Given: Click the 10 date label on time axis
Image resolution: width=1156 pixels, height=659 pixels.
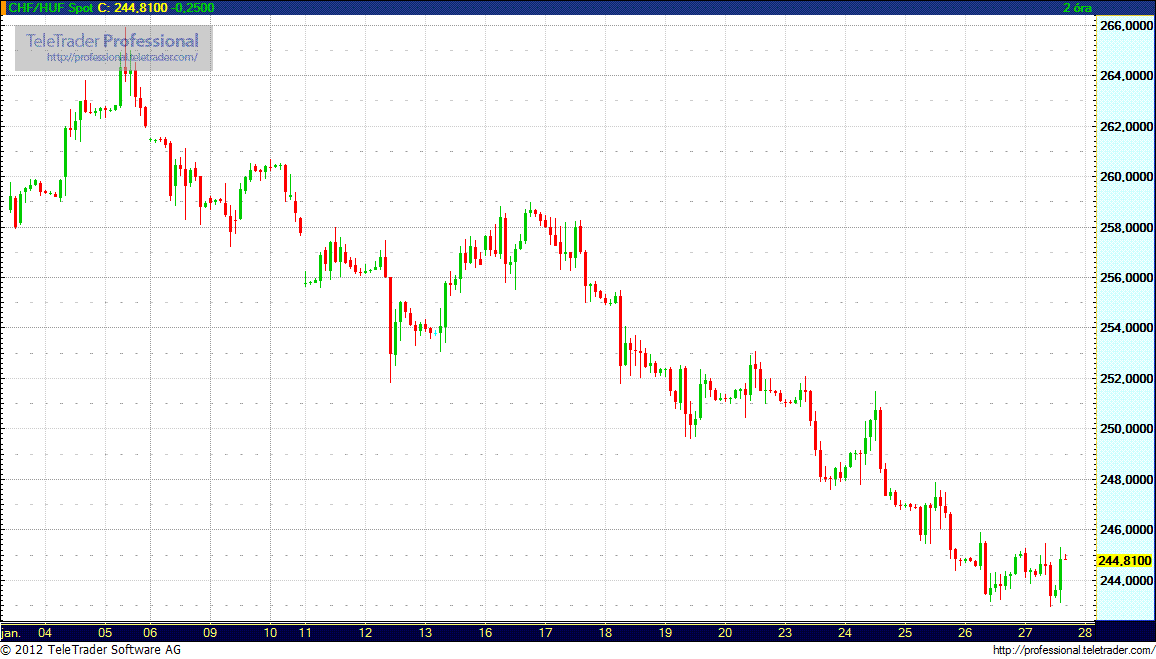Looking at the screenshot, I should point(269,632).
